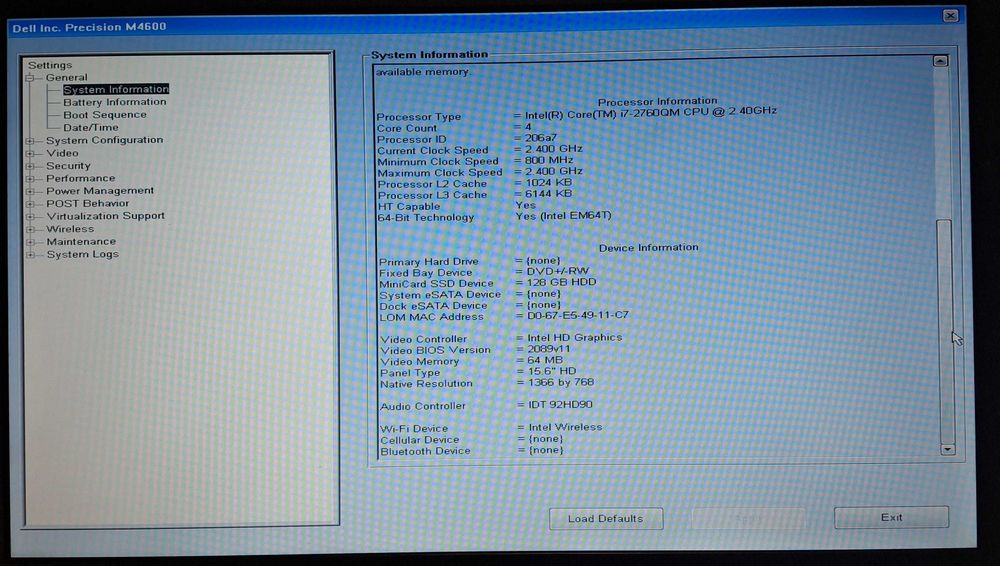Click the Dock eSATA Device row
1000x566 pixels.
tap(471, 306)
